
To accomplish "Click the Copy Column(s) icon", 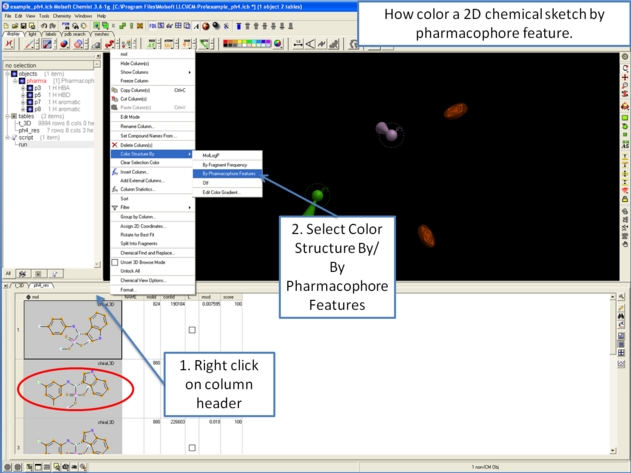I will click(x=114, y=90).
